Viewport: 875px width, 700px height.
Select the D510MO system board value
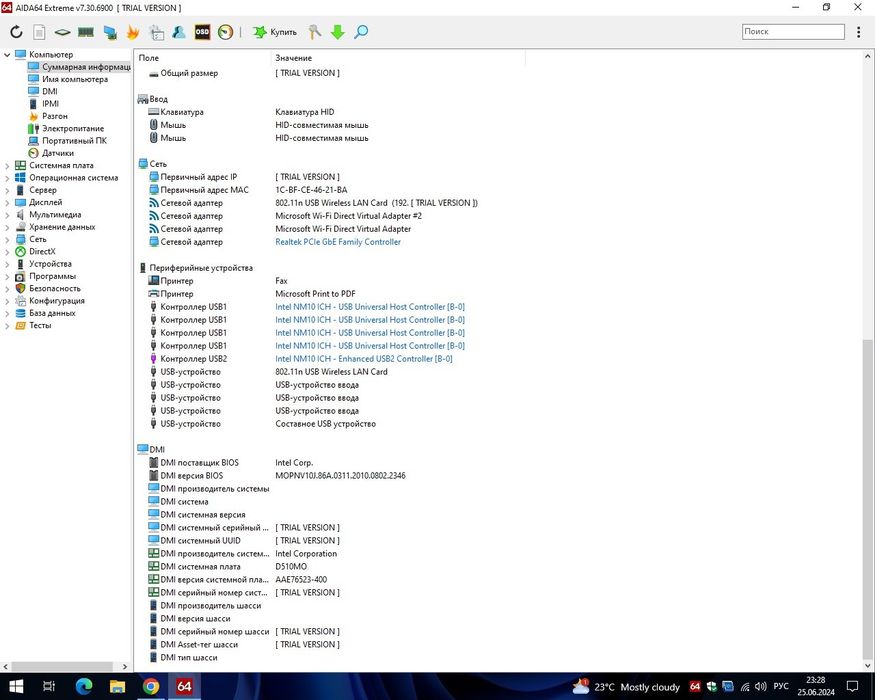[x=291, y=566]
